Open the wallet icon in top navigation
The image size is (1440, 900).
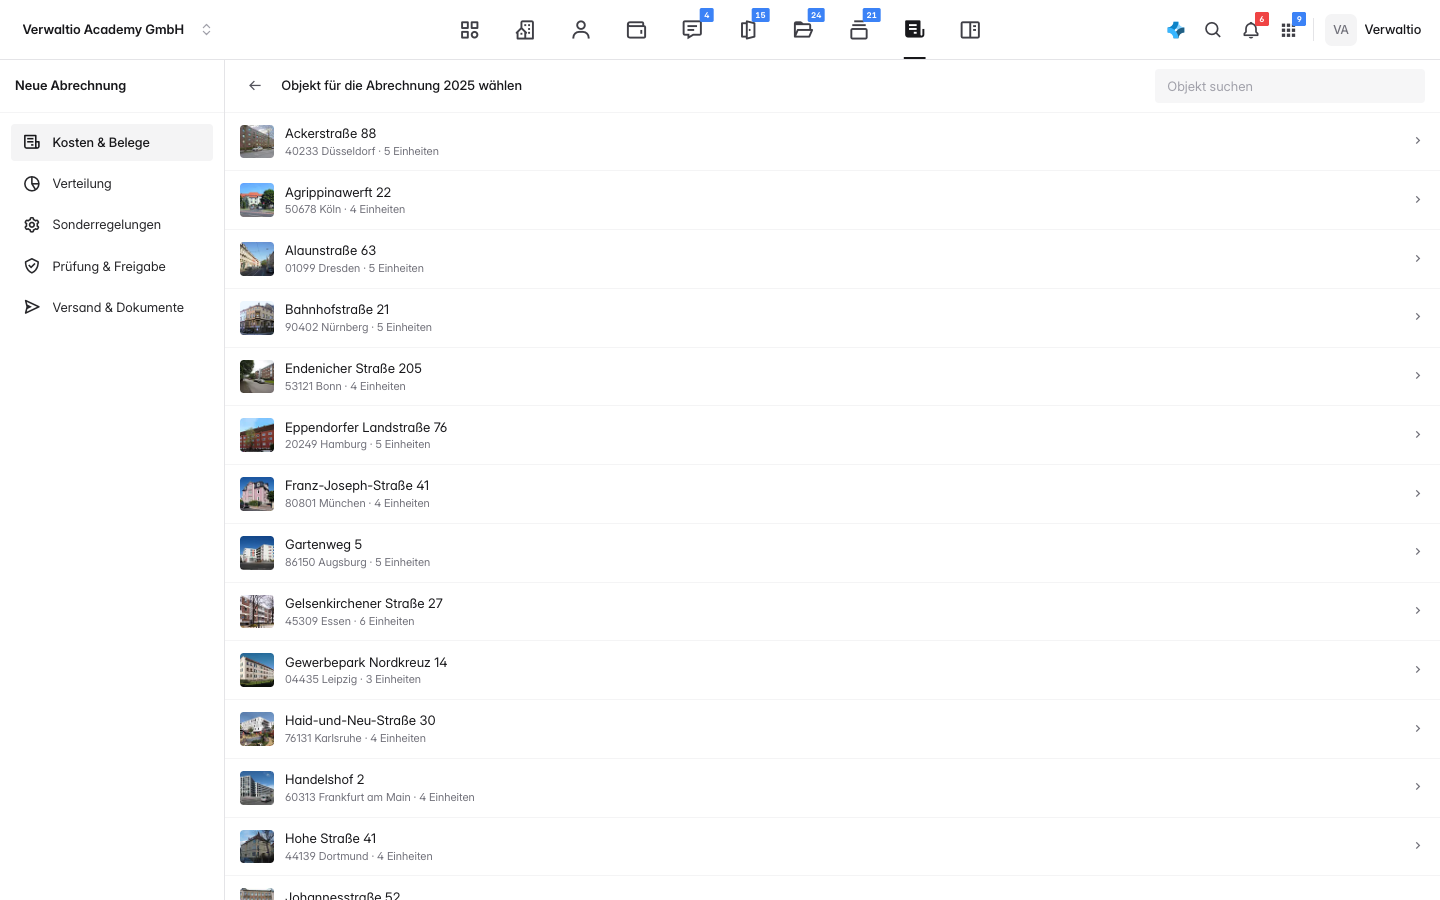[x=636, y=30]
